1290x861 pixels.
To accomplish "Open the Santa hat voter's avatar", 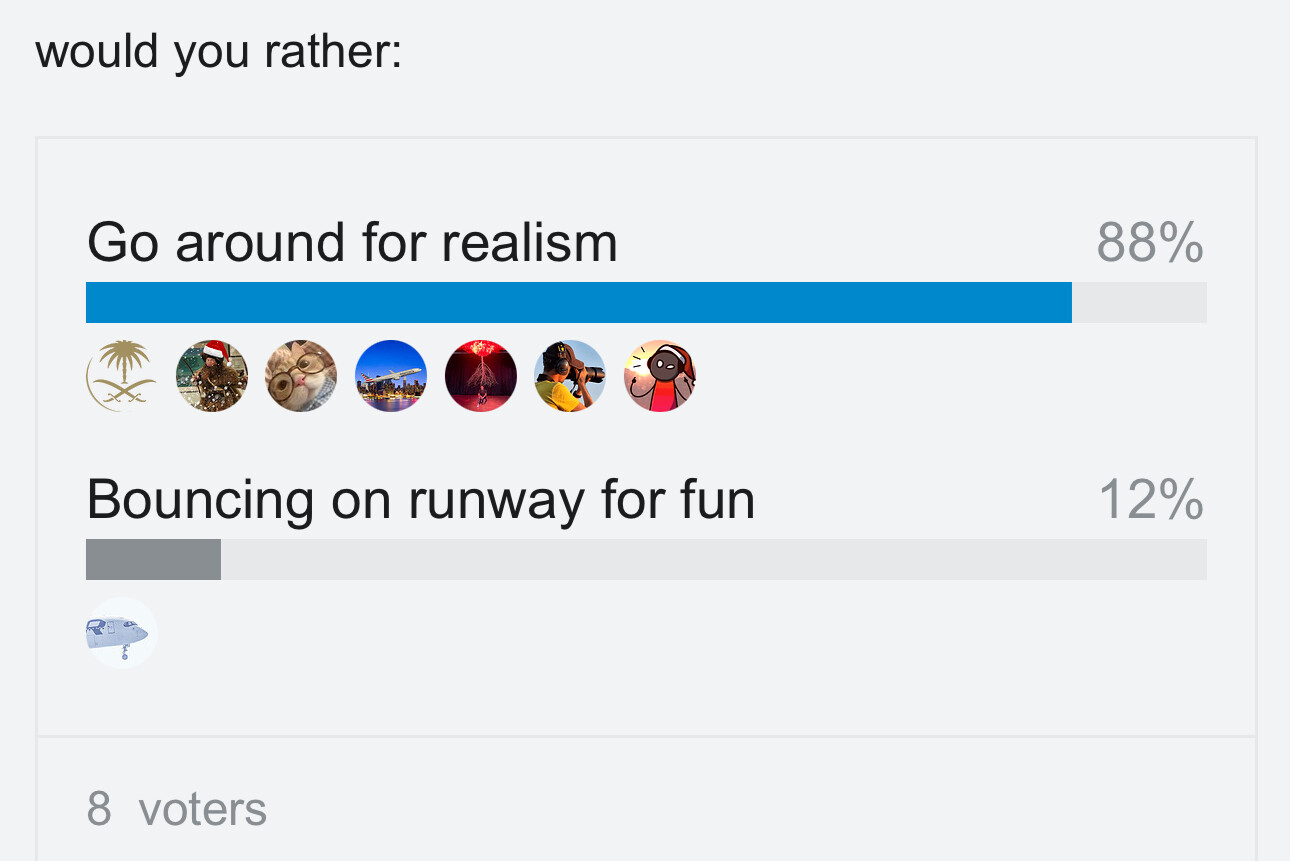I will tap(211, 376).
